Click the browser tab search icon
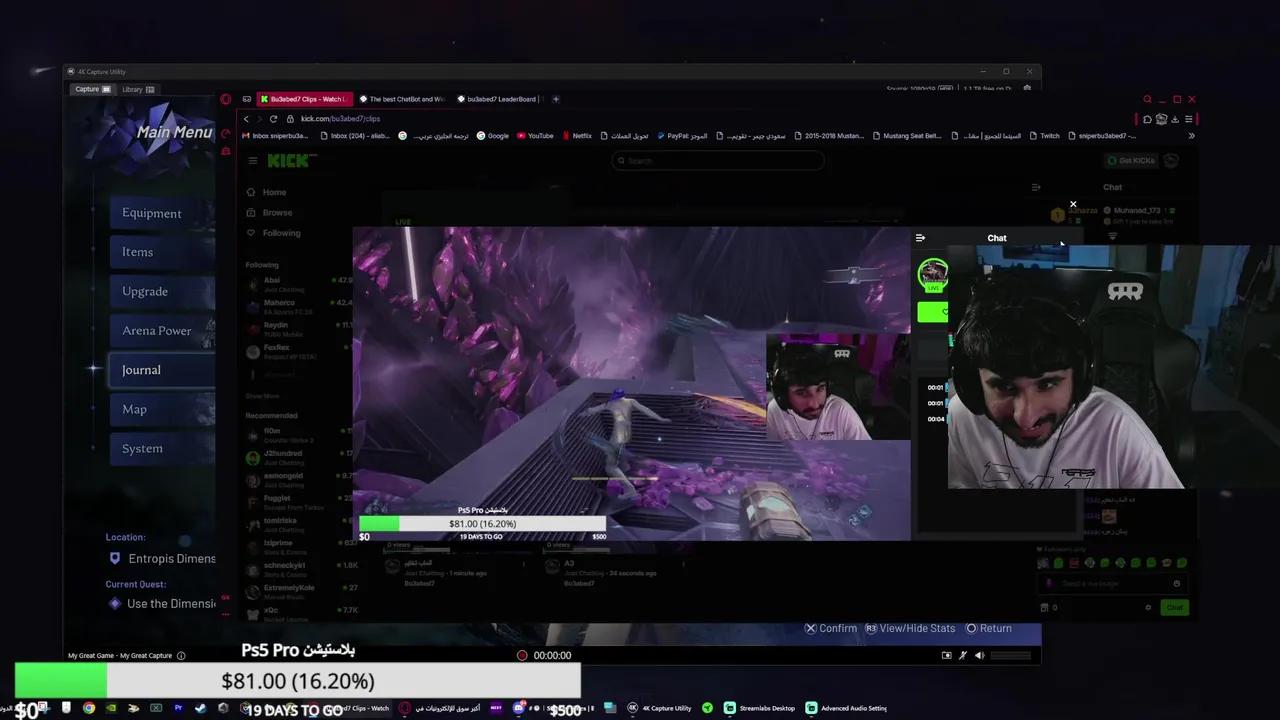 pyautogui.click(x=1147, y=99)
